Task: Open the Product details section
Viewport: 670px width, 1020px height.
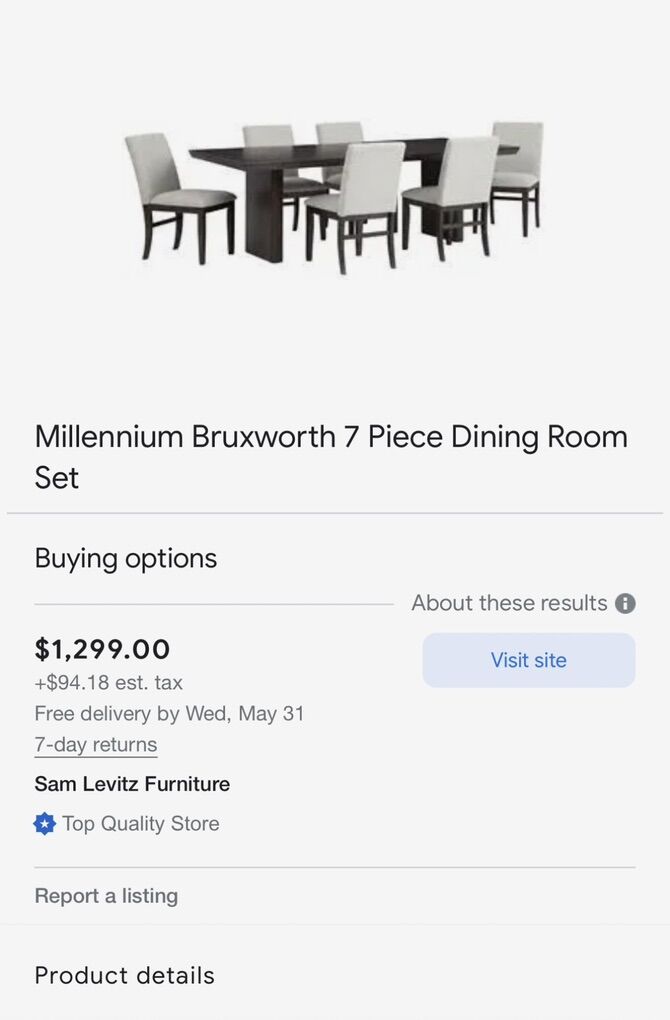Action: pyautogui.click(x=125, y=976)
